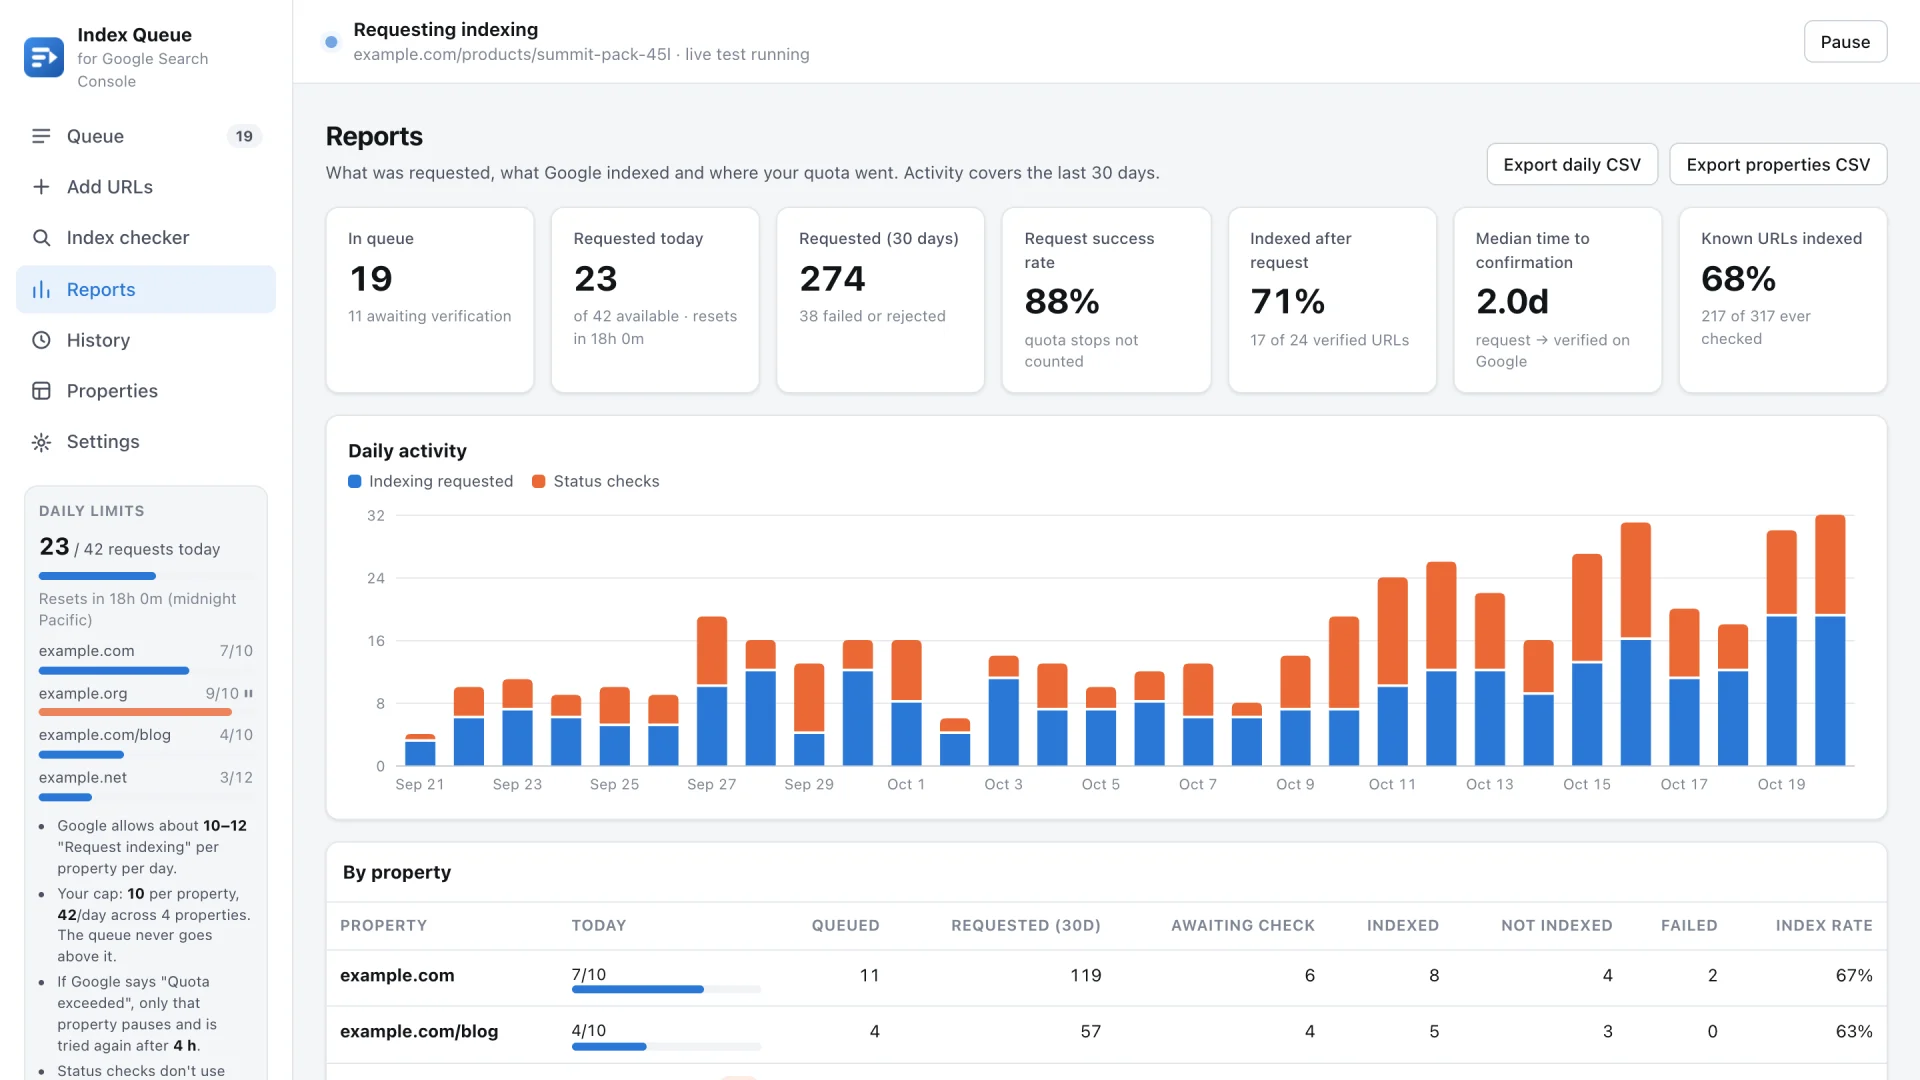
Task: Click the REQUESTED (30D) column header
Action: (1025, 926)
